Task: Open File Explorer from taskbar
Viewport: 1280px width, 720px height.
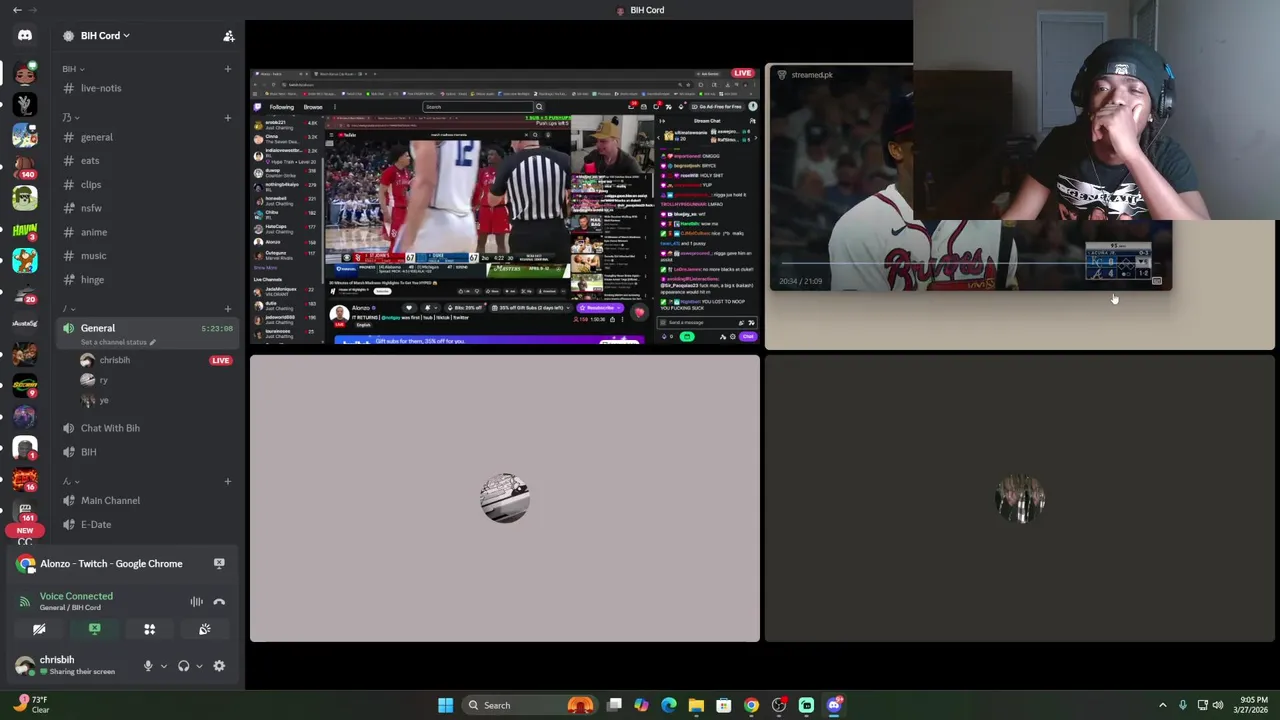Action: [696, 705]
